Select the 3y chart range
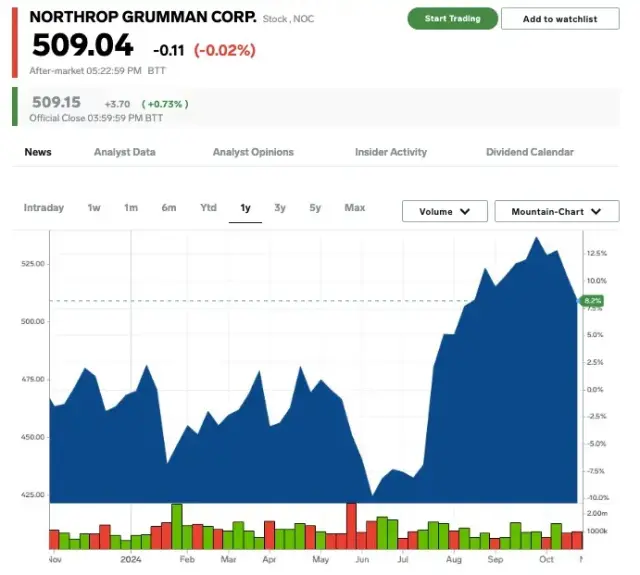Image resolution: width=640 pixels, height=575 pixels. pyautogui.click(x=280, y=208)
